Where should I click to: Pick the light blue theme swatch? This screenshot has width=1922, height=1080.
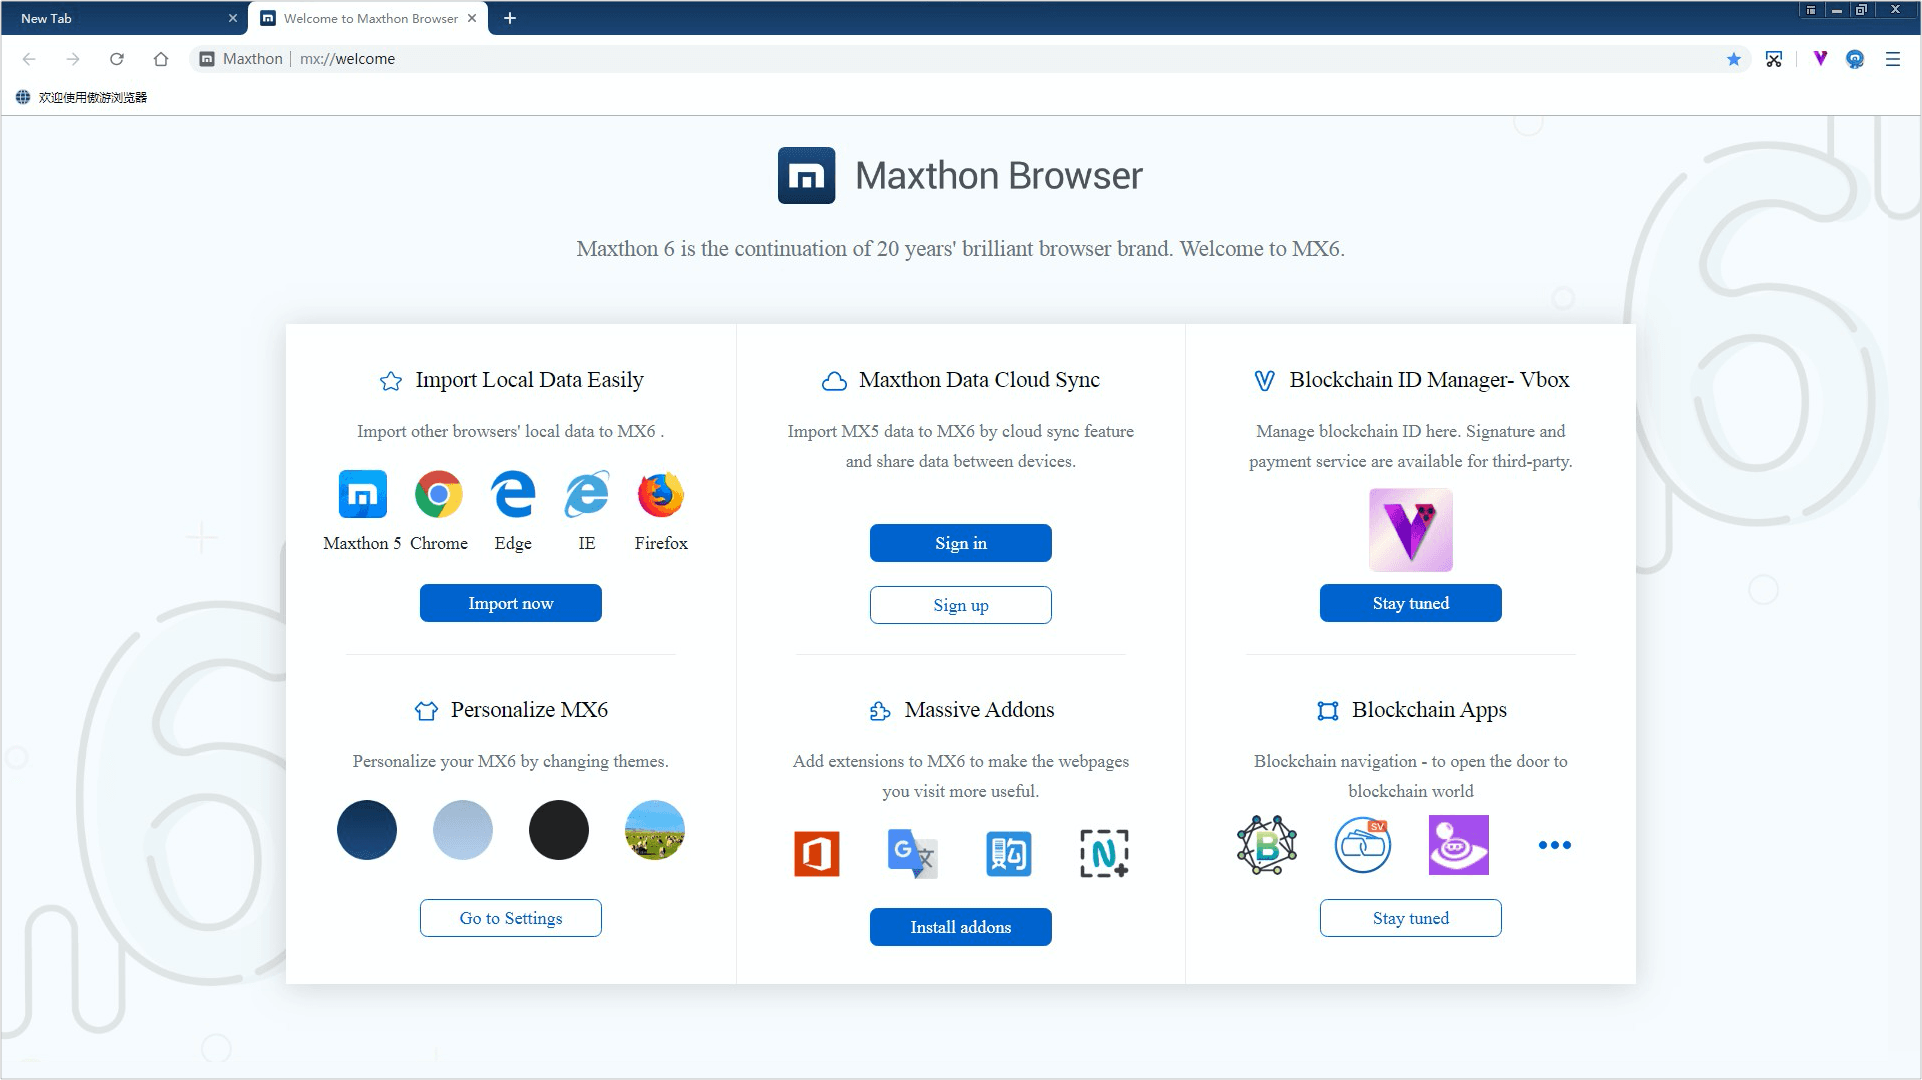tap(462, 830)
